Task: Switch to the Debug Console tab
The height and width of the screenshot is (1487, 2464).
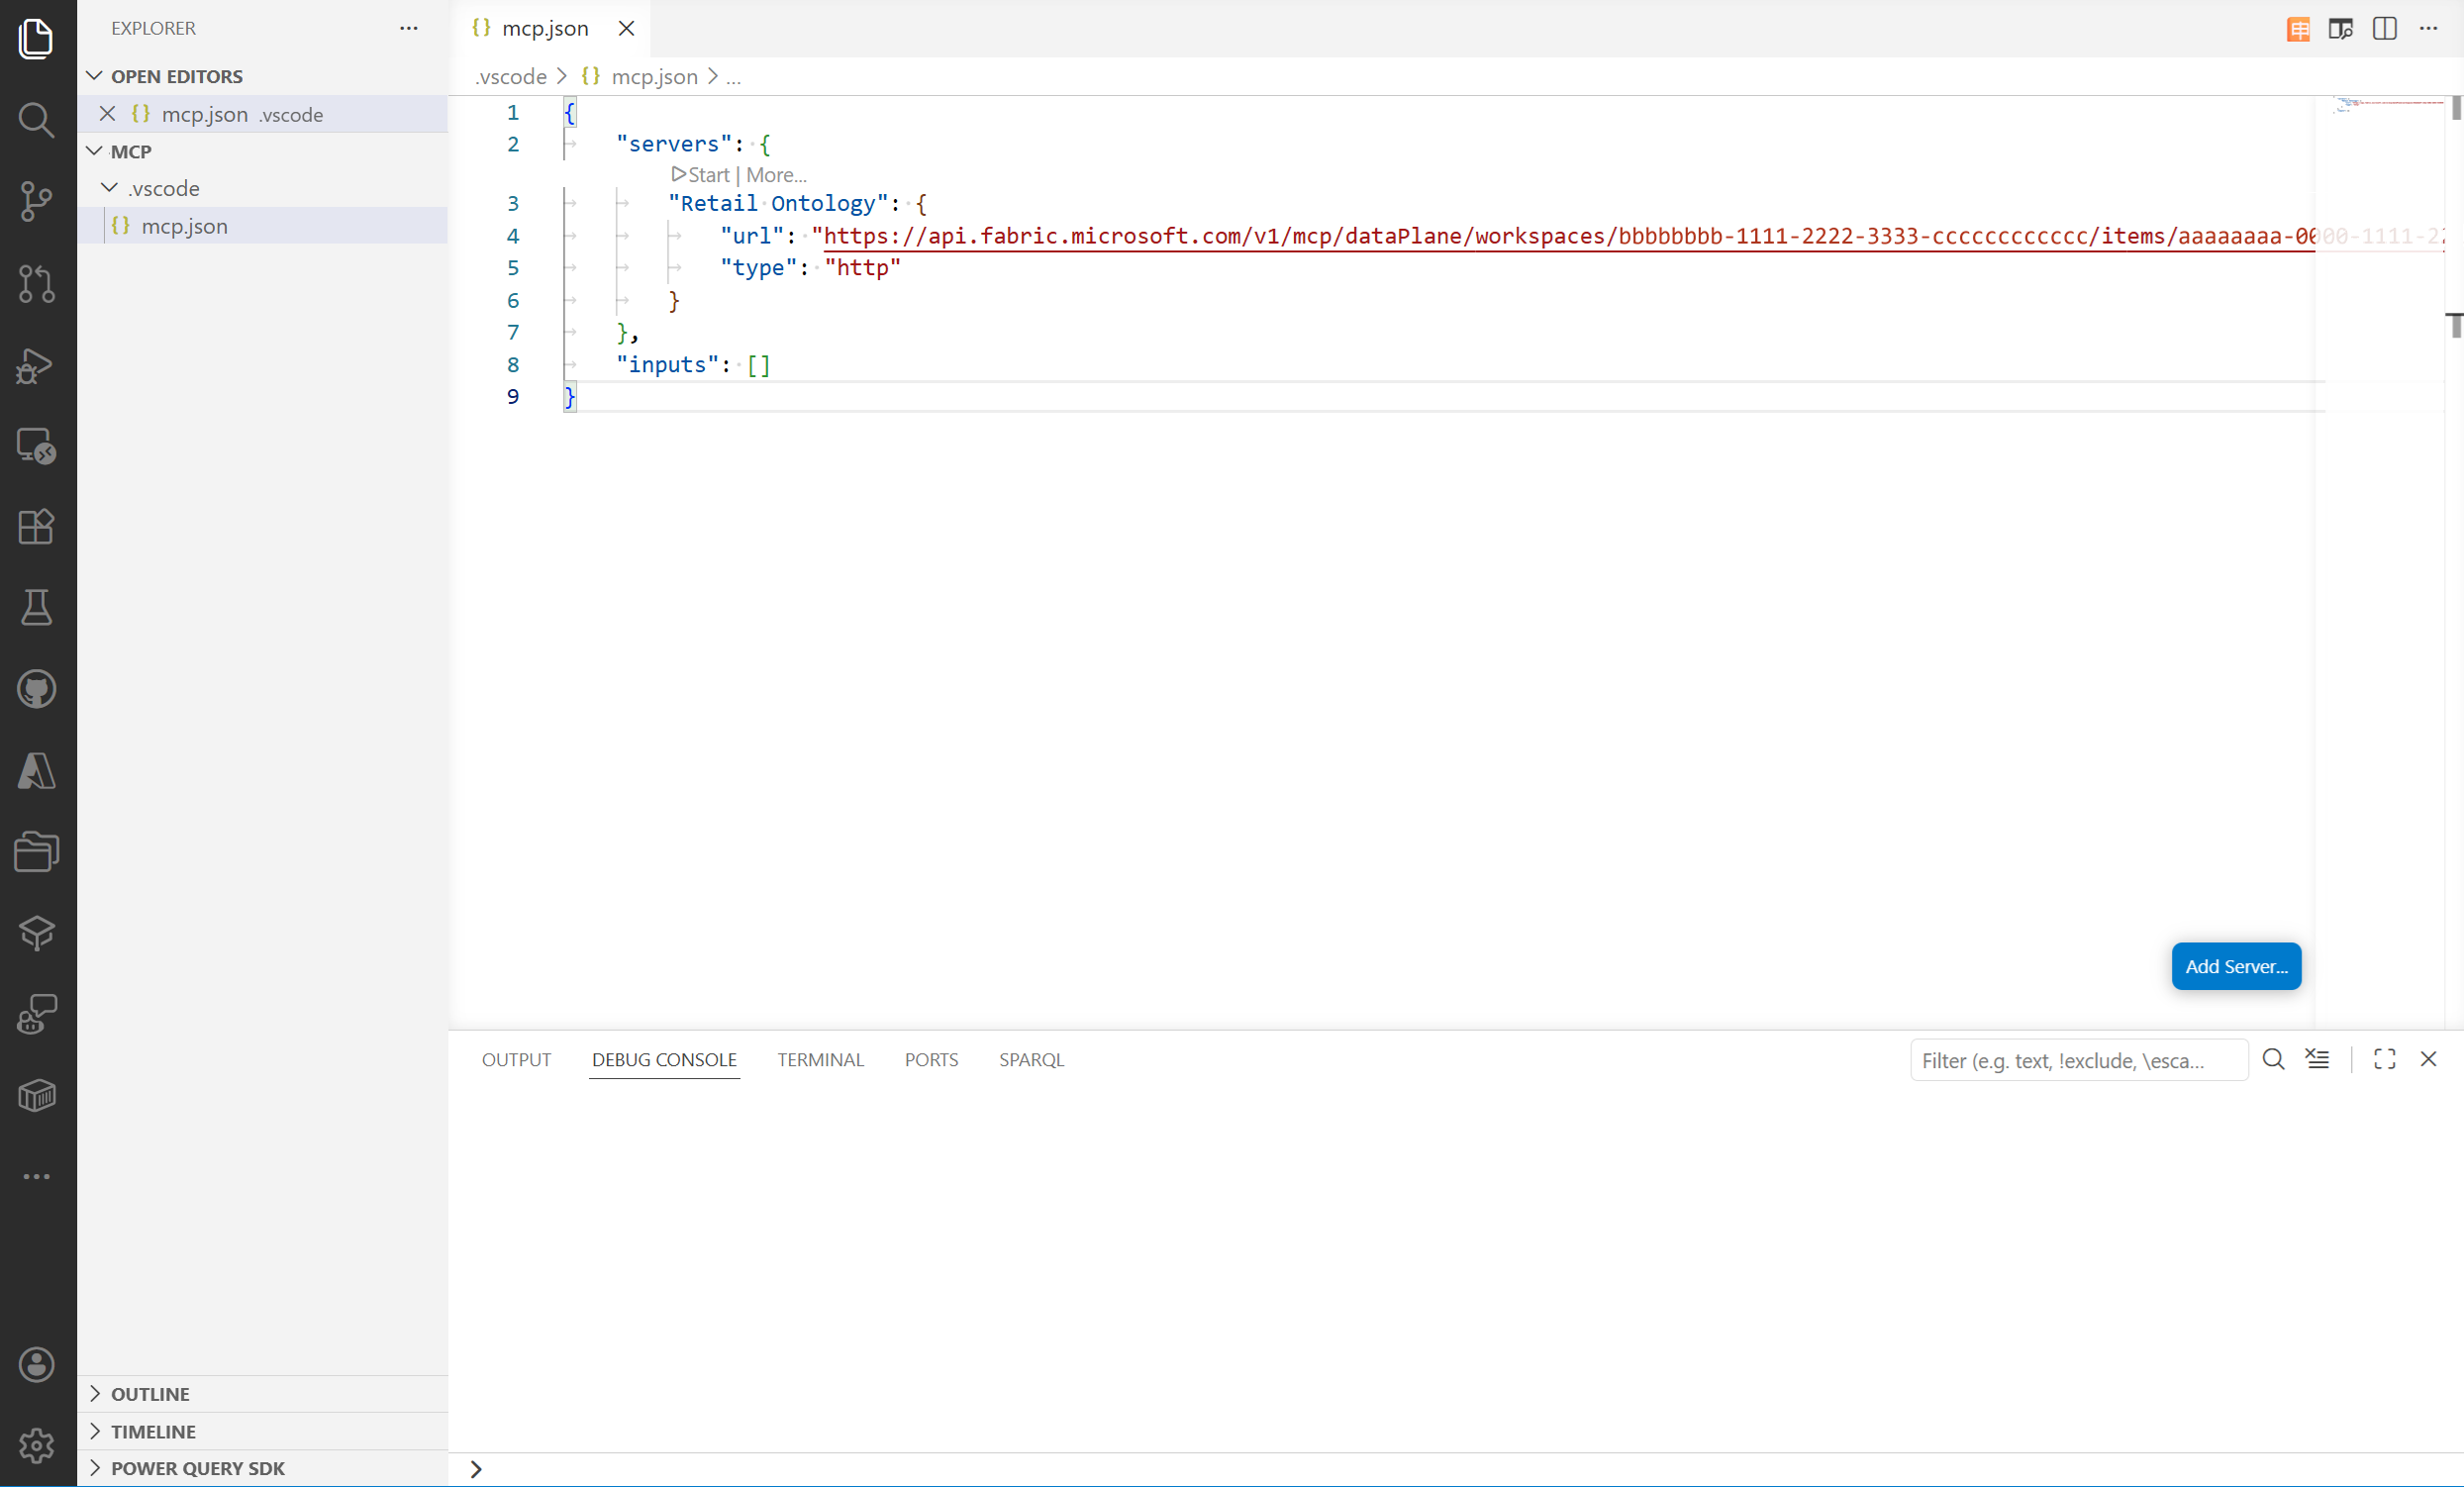Action: click(664, 1059)
